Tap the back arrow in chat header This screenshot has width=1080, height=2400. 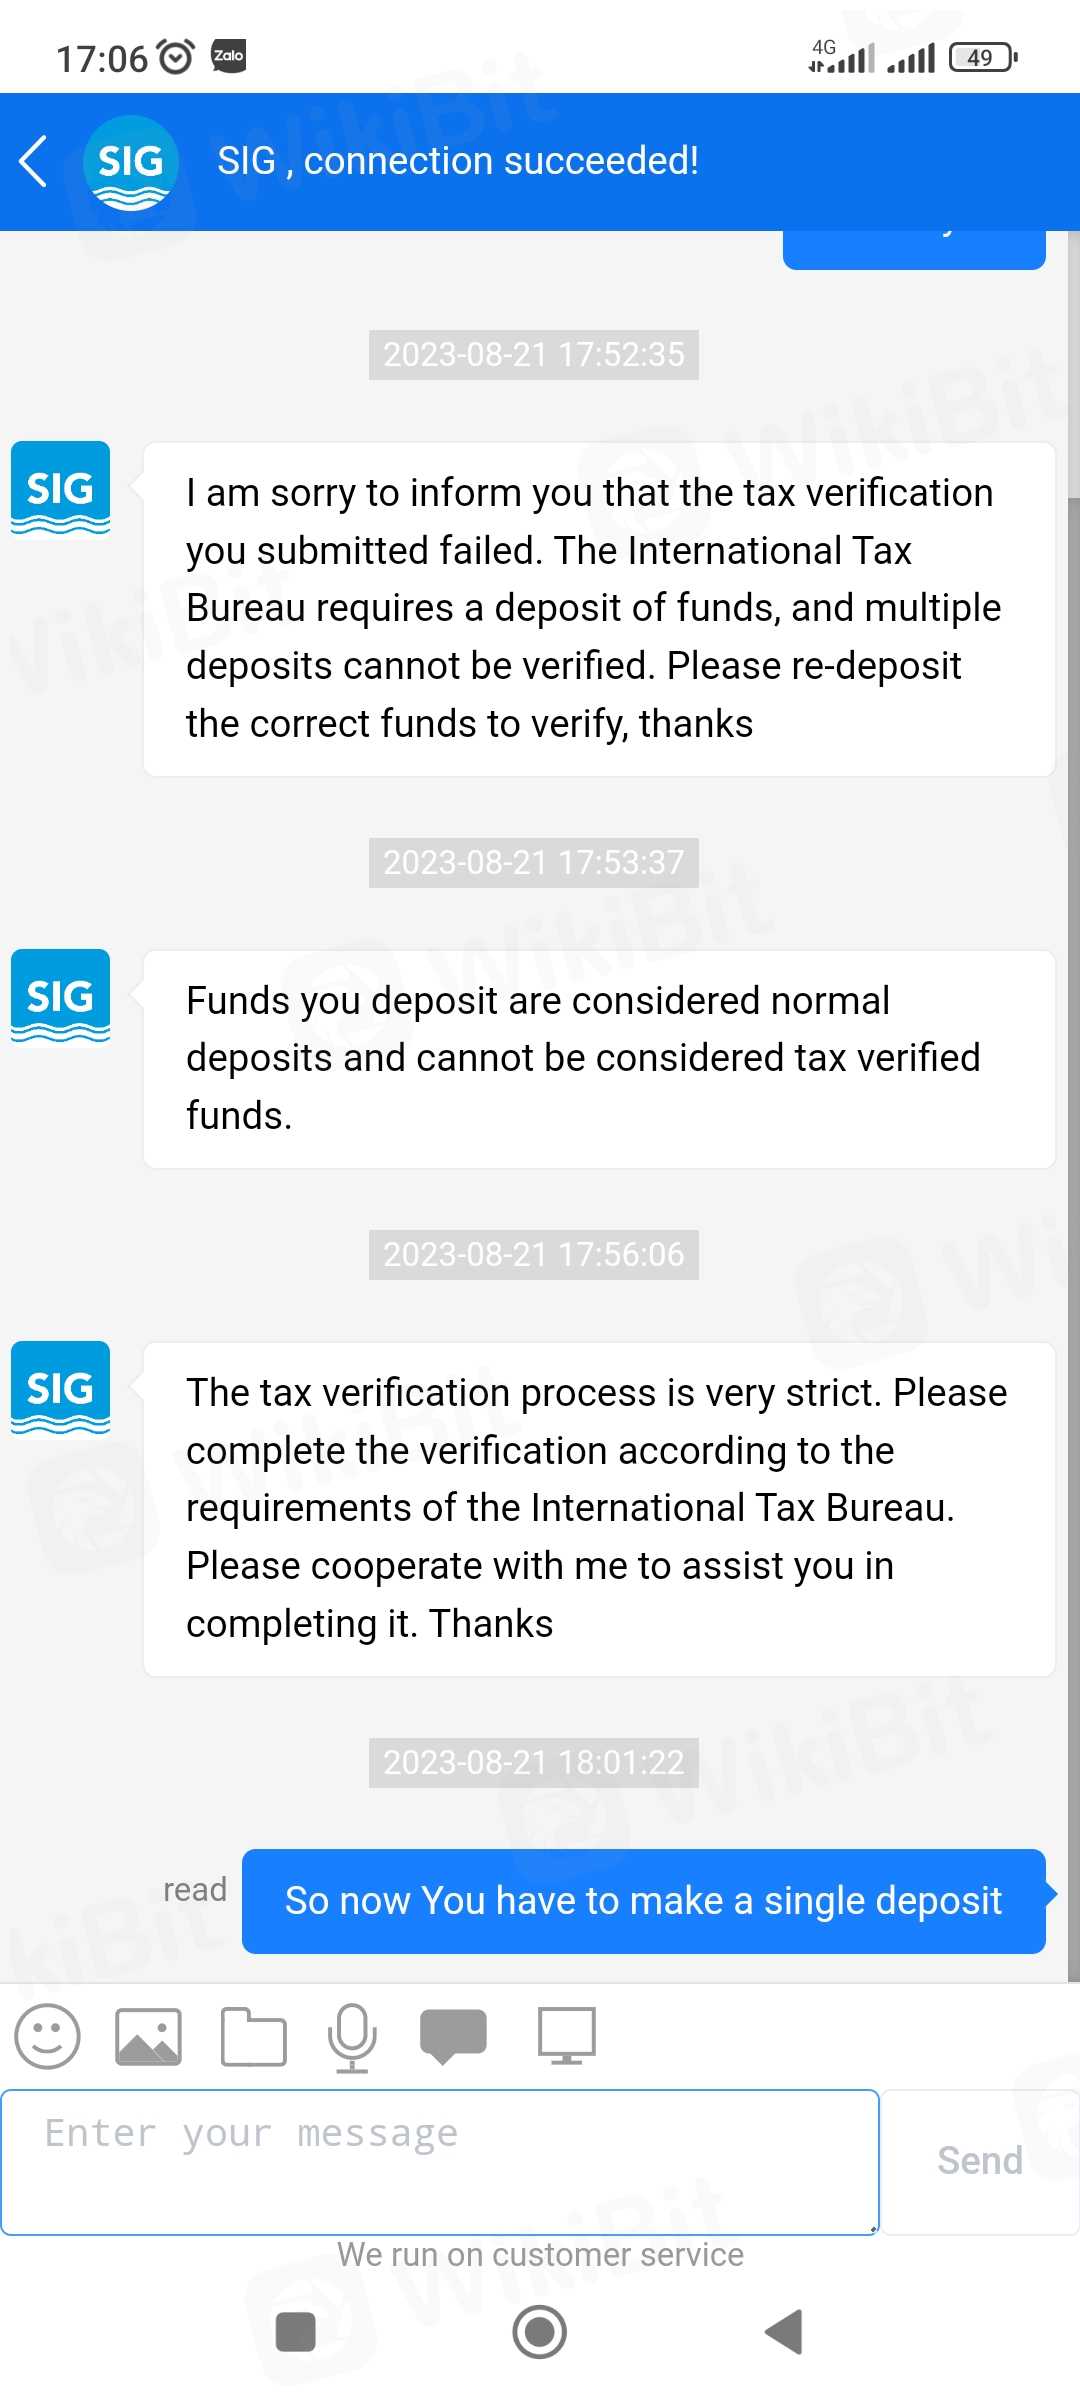[x=34, y=162]
